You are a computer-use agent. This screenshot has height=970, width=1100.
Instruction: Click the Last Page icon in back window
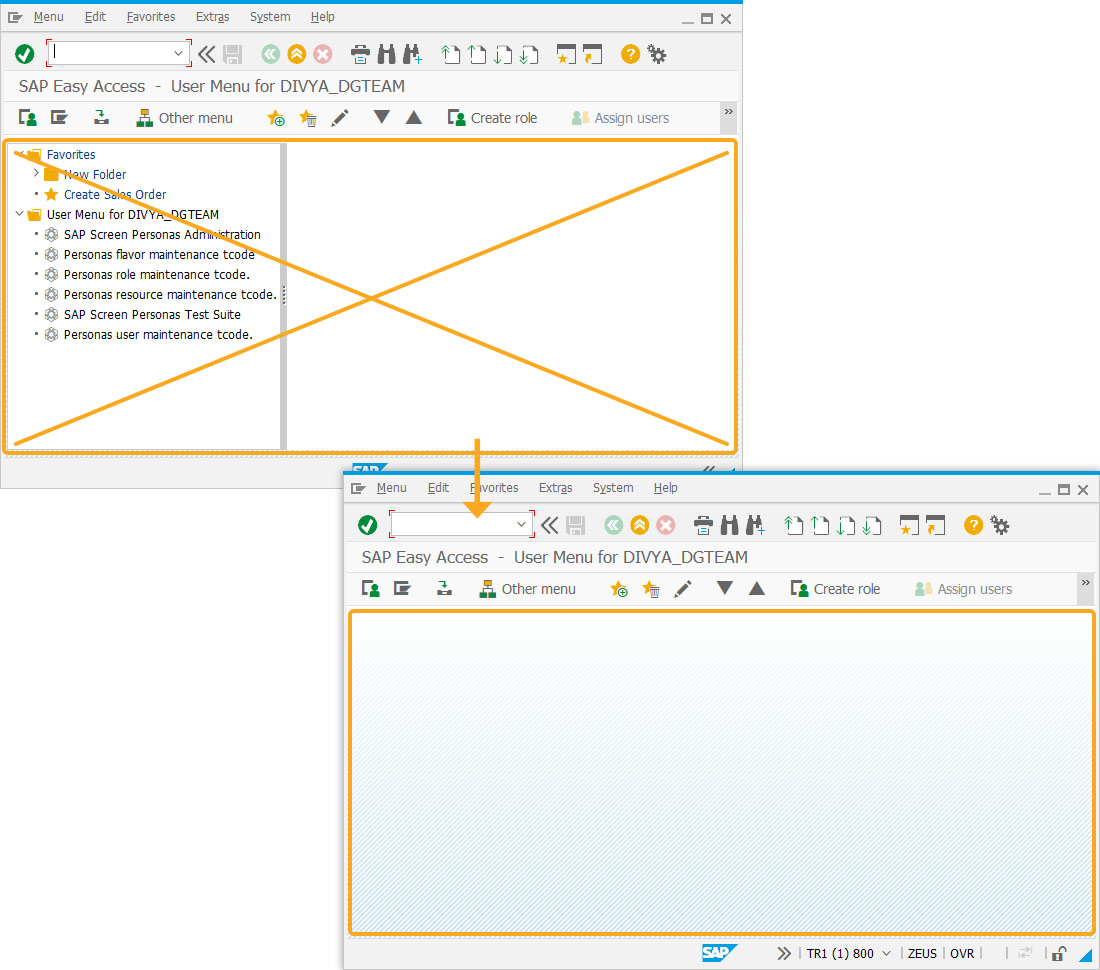(528, 54)
